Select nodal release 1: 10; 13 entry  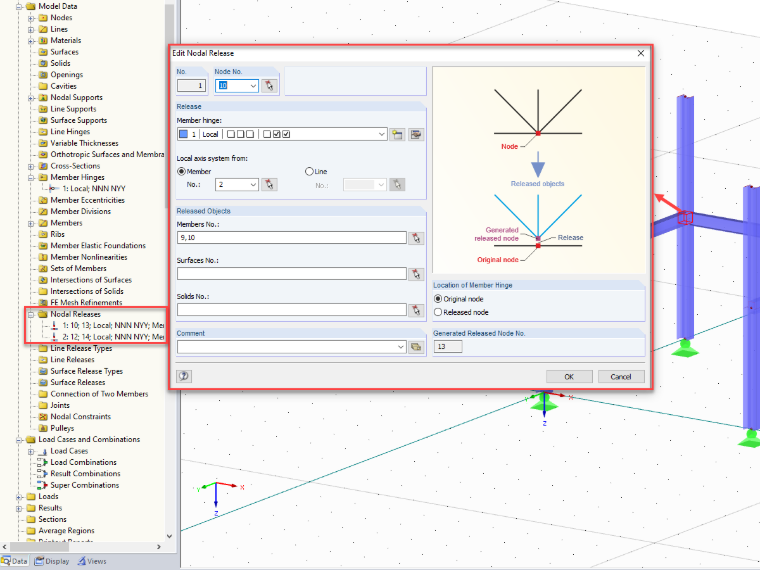[113, 325]
